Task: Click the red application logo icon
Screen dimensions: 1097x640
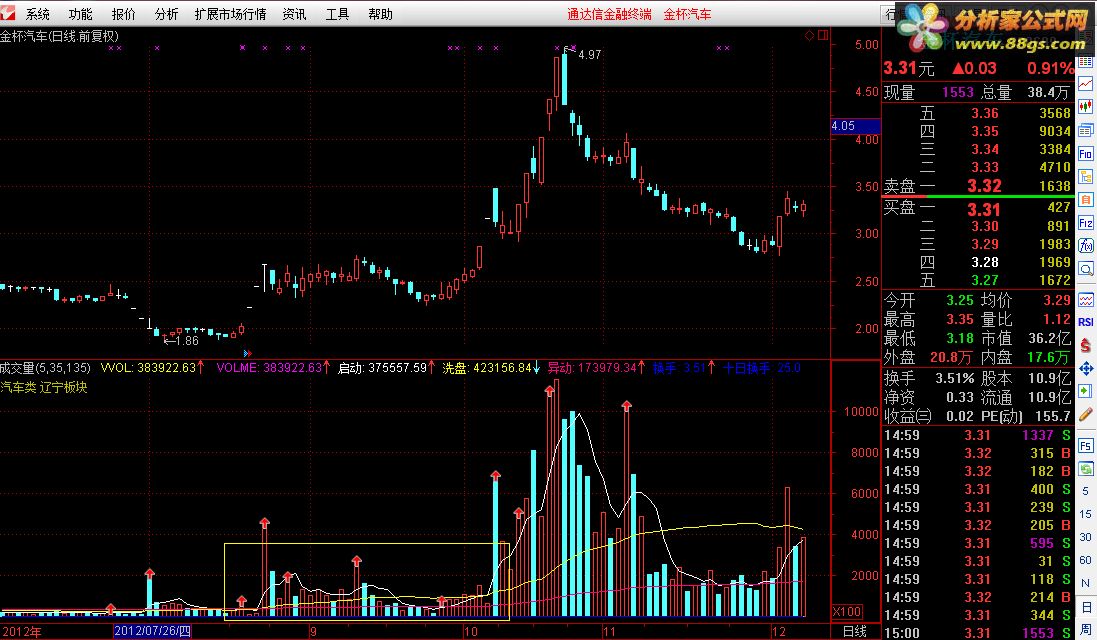Action: 8,13
